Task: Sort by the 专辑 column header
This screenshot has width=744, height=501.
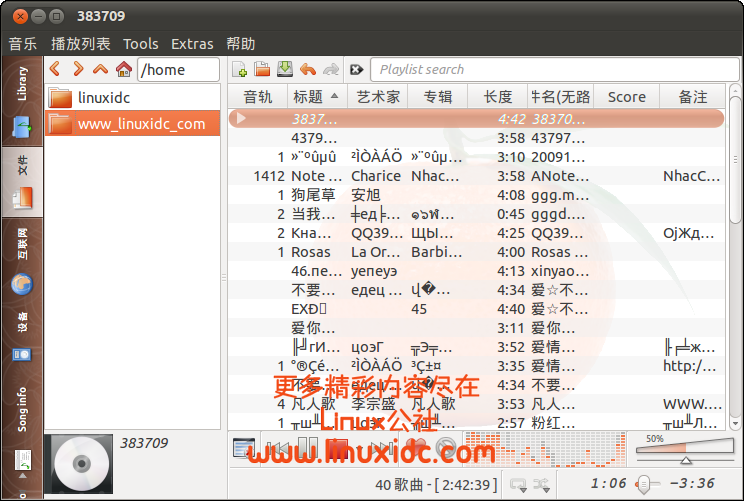Action: [437, 97]
